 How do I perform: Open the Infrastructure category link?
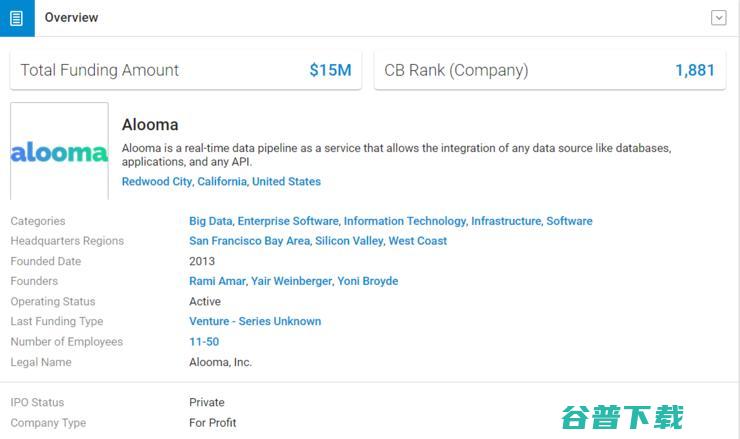(506, 221)
